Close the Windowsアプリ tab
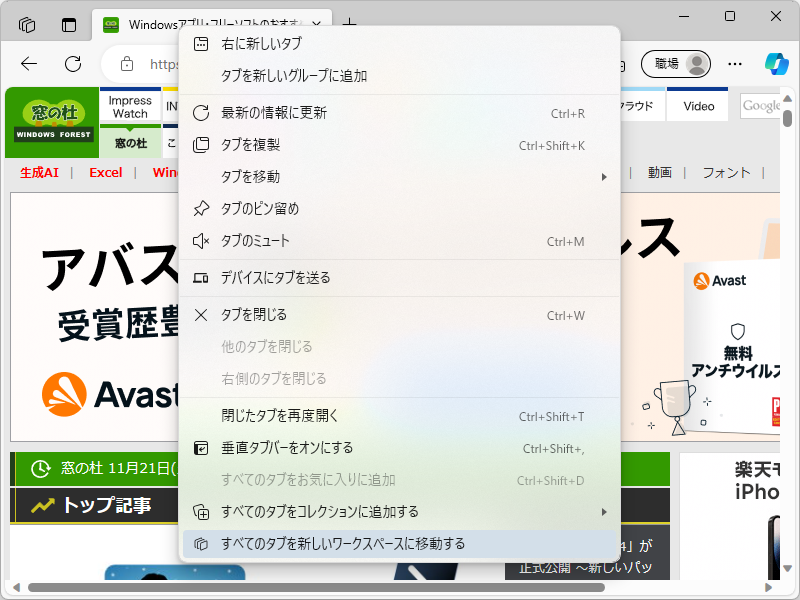The image size is (800, 600). click(x=316, y=24)
